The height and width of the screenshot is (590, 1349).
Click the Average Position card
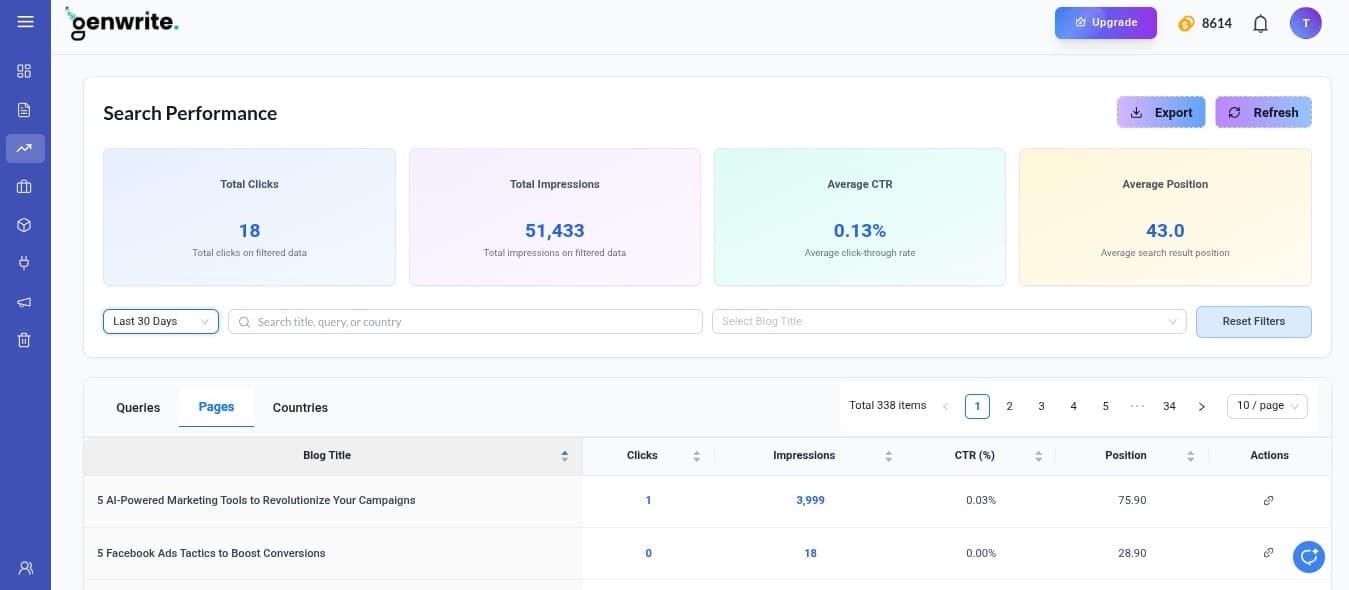tap(1165, 217)
